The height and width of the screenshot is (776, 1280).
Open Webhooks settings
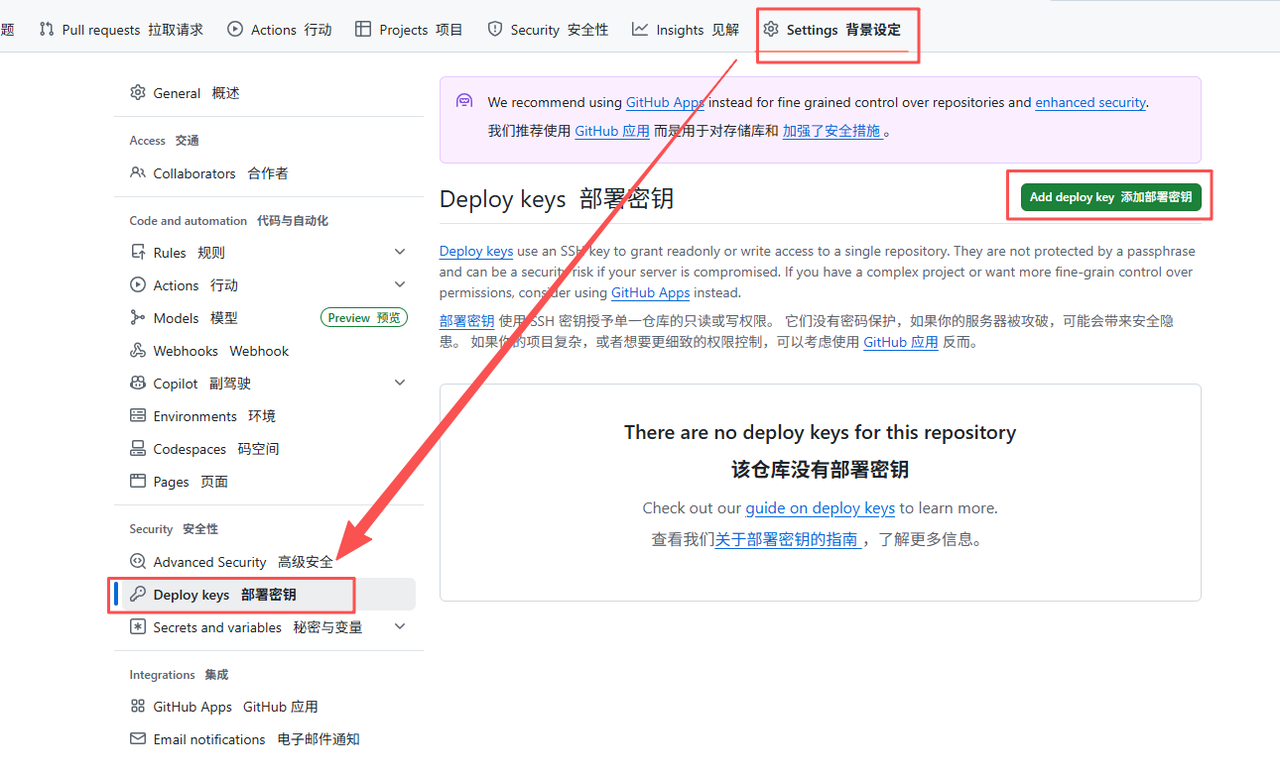tap(265, 350)
